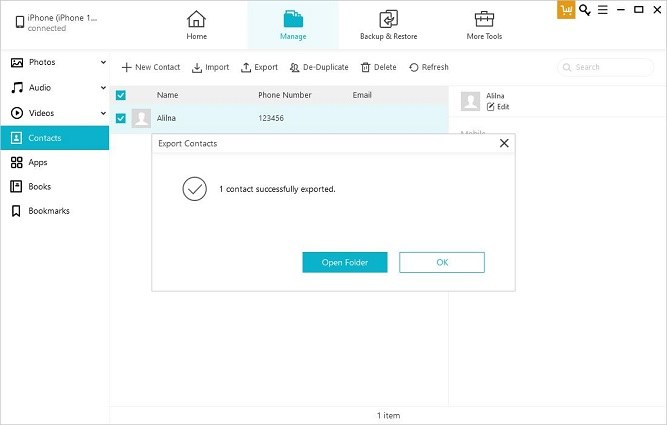The width and height of the screenshot is (667, 425).
Task: Open the More Tools tab
Action: click(x=484, y=25)
